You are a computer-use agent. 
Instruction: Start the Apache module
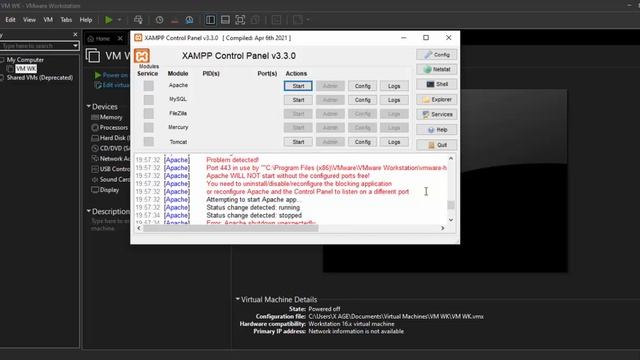tap(298, 86)
